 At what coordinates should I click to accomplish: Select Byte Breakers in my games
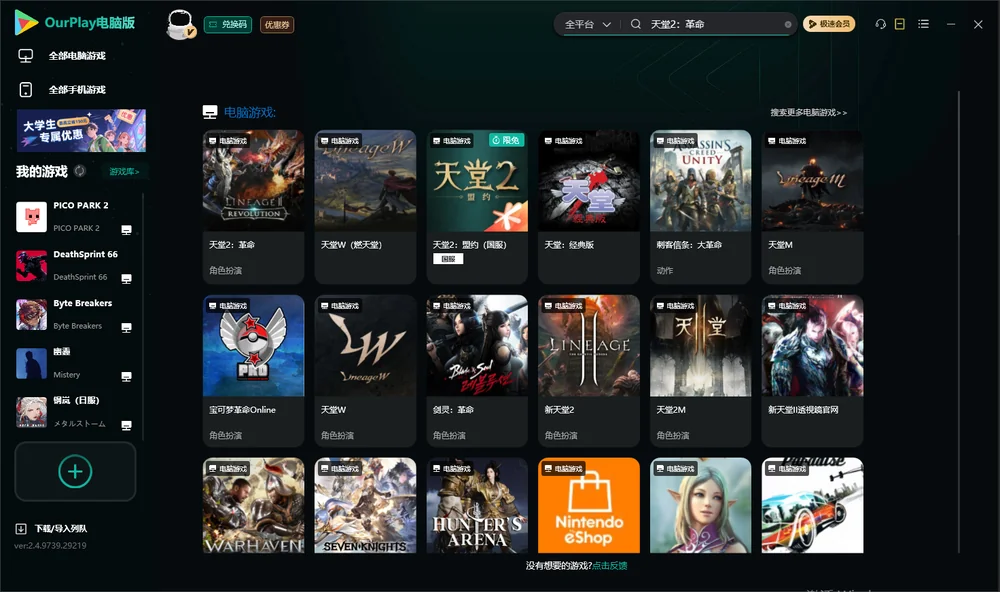pos(75,314)
